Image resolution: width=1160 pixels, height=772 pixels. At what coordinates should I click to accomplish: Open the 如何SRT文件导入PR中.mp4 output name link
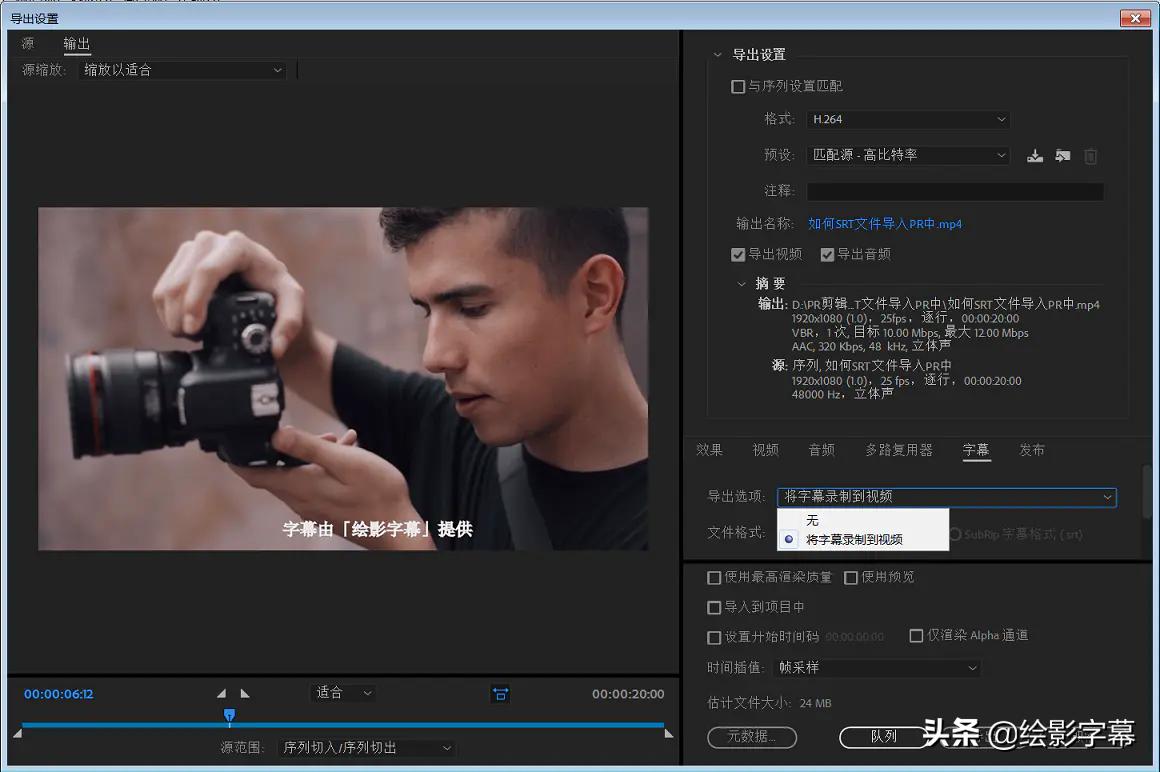click(888, 223)
